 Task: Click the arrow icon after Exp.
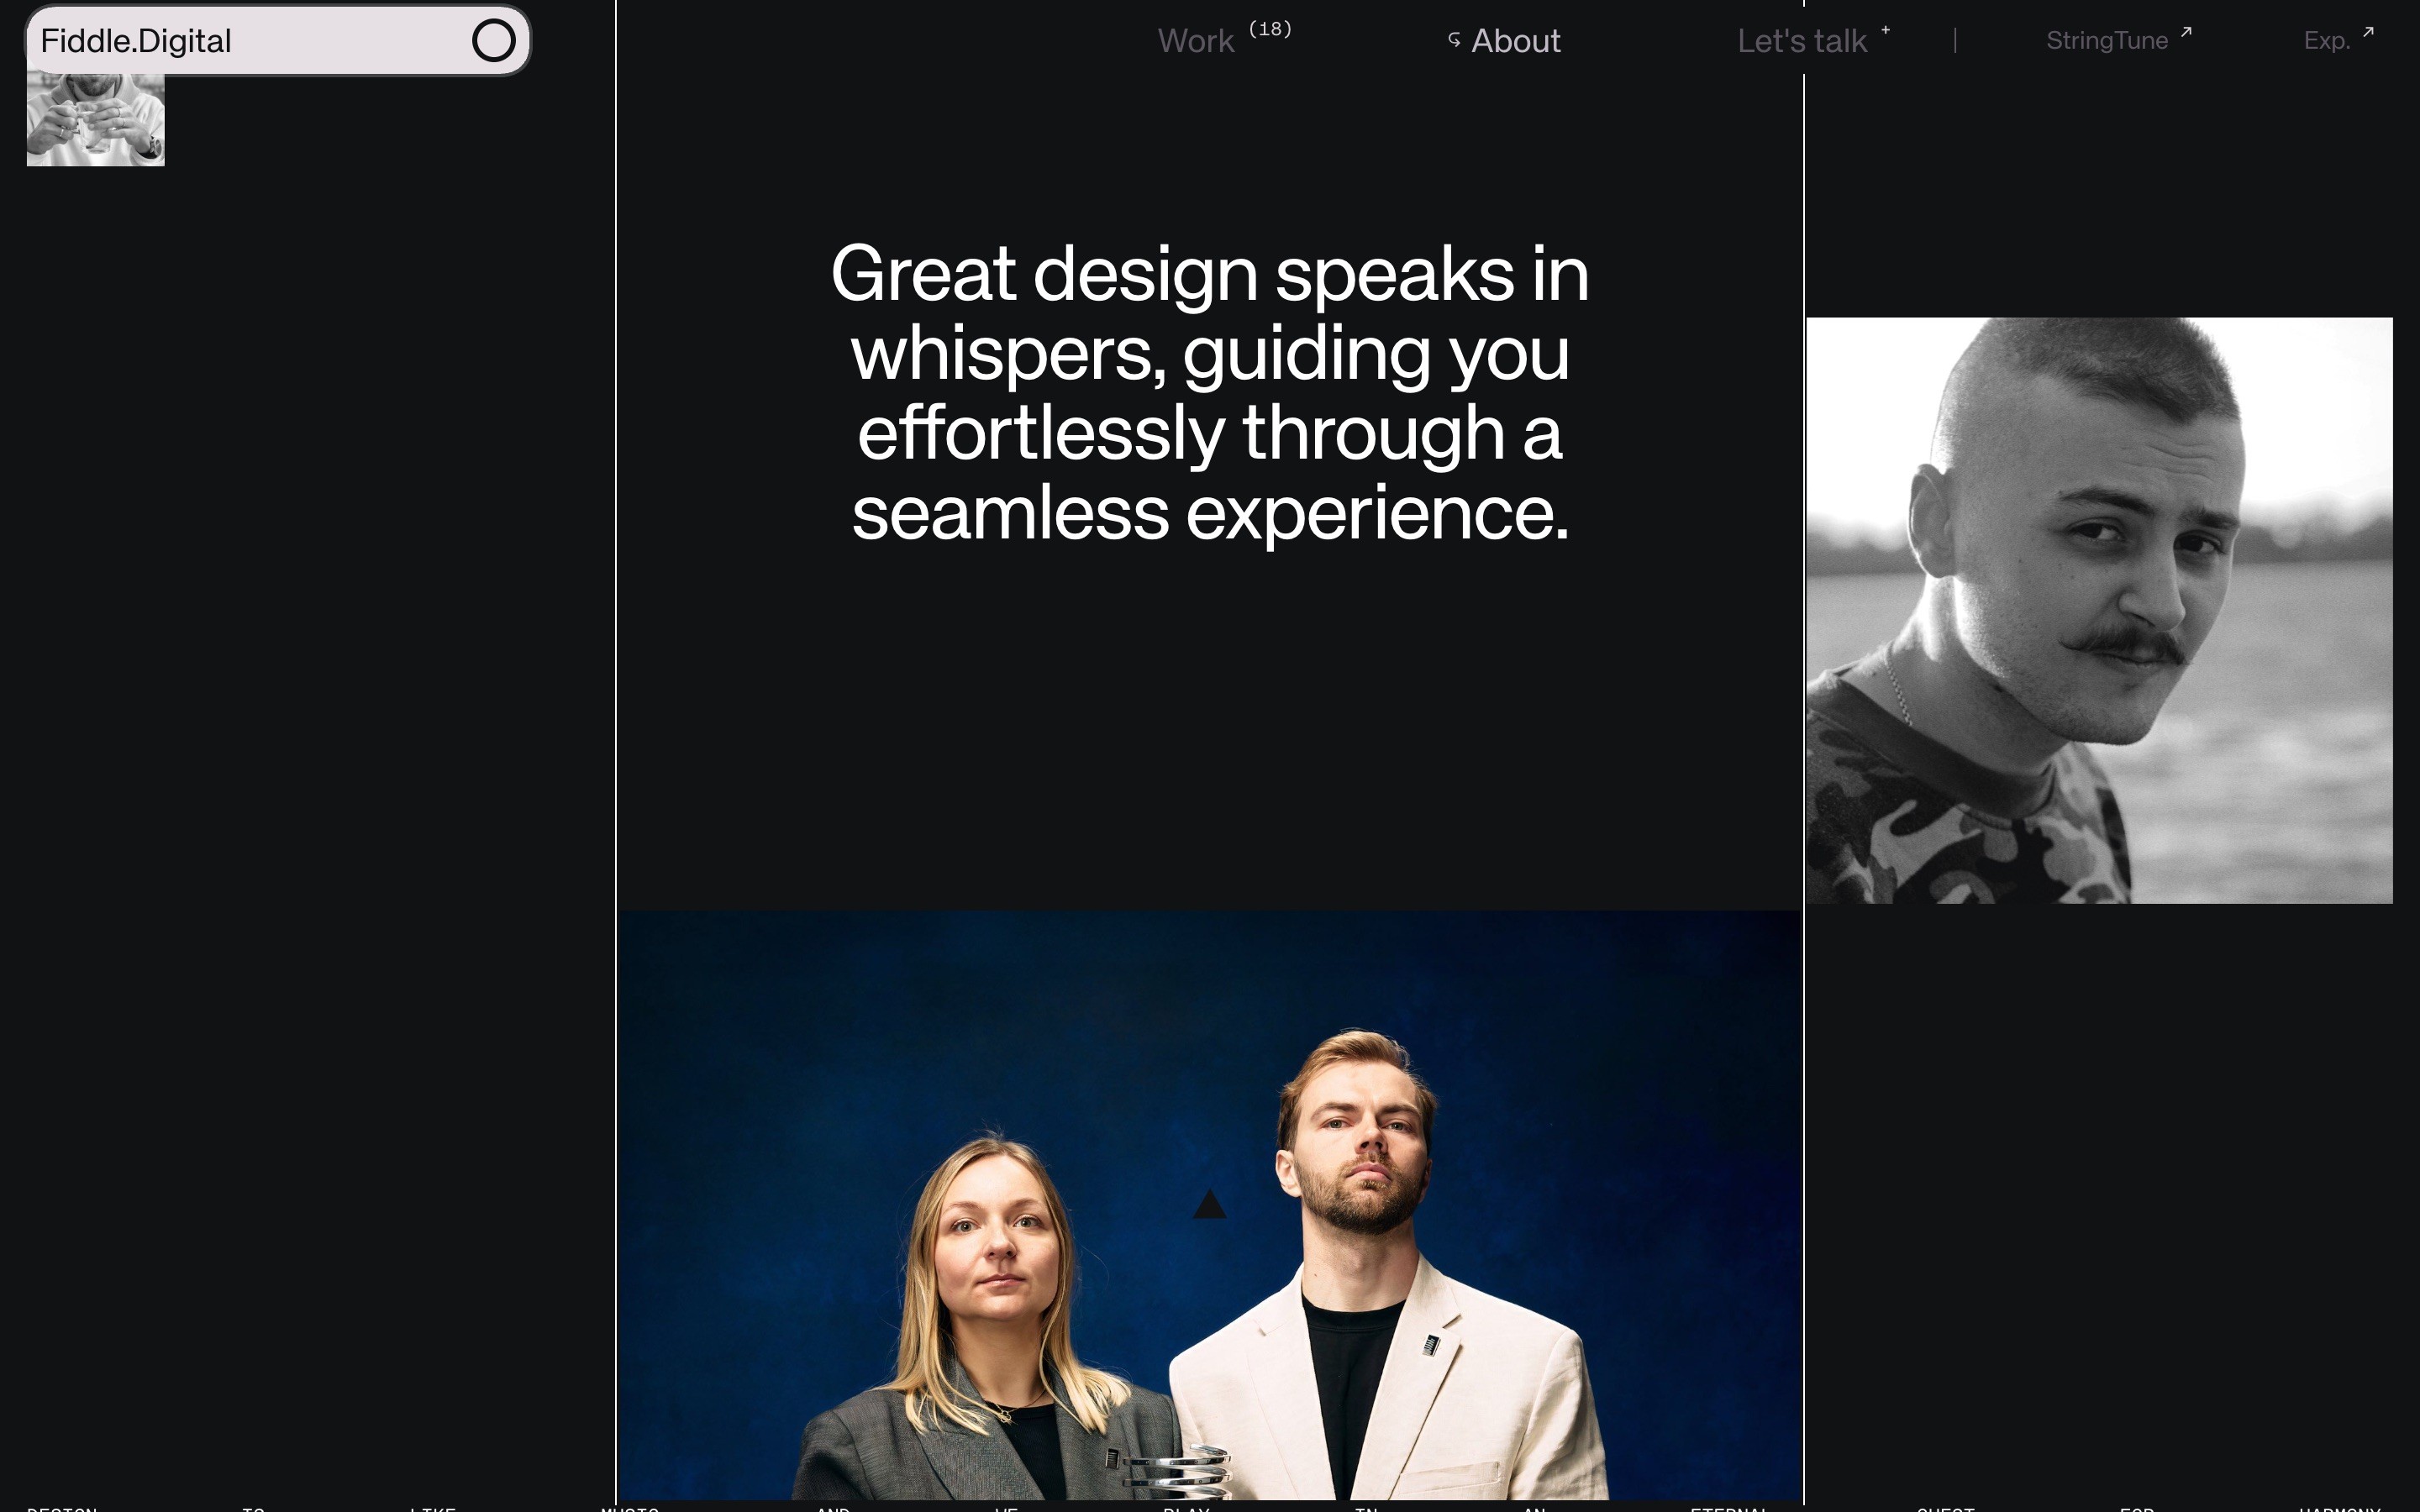[x=2368, y=32]
